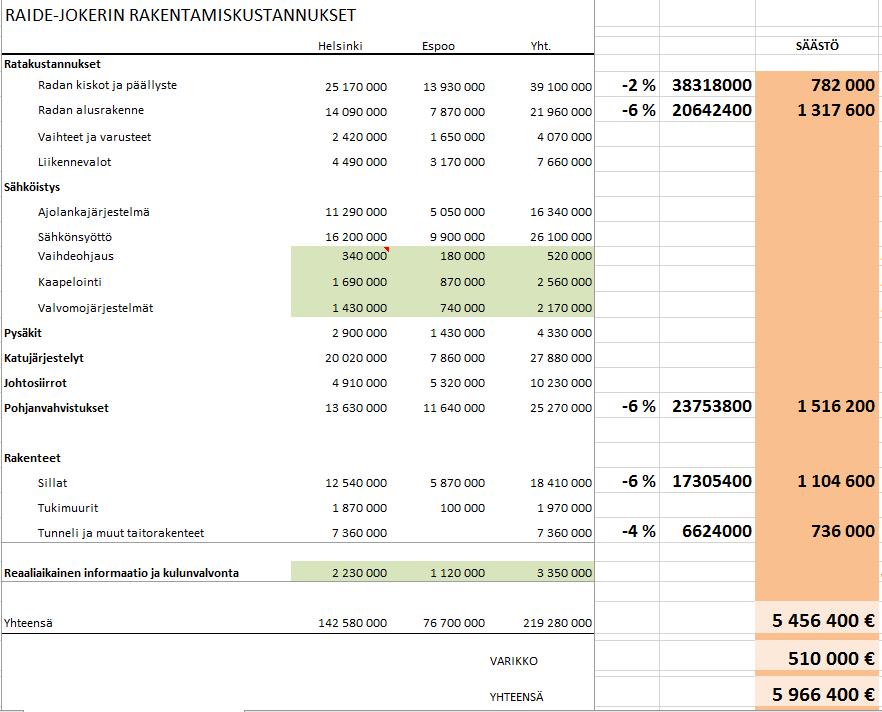Screen dimensions: 882x712
Task: Select the Espoo value '5 320 000'
Action: 457,383
